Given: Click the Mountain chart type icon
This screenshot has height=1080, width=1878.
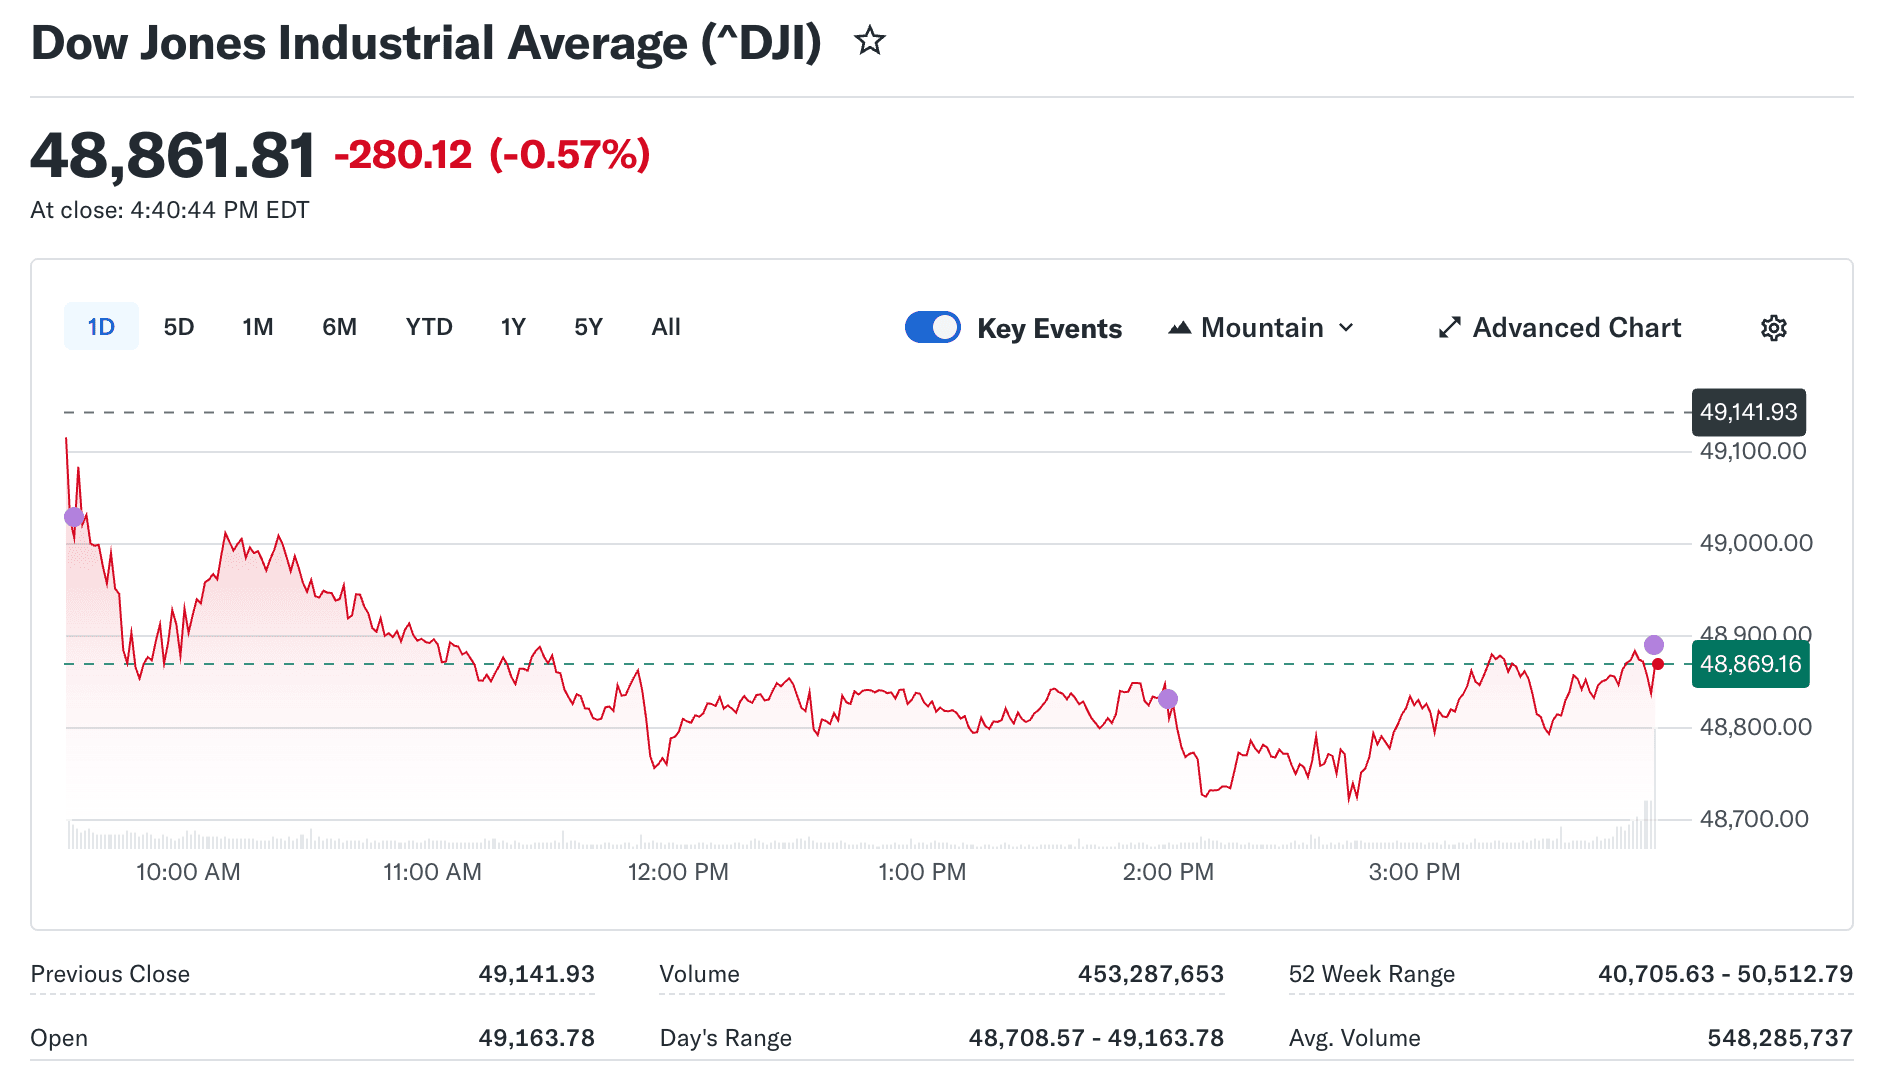Looking at the screenshot, I should coord(1180,328).
